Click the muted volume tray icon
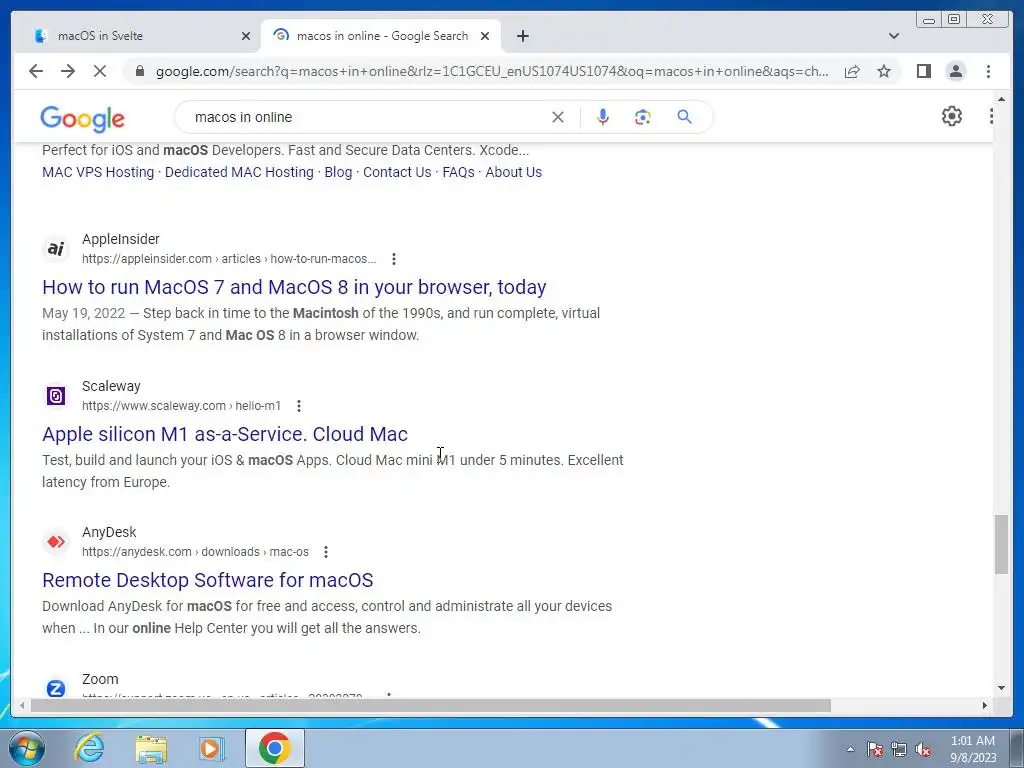This screenshot has width=1024, height=768. (923, 749)
